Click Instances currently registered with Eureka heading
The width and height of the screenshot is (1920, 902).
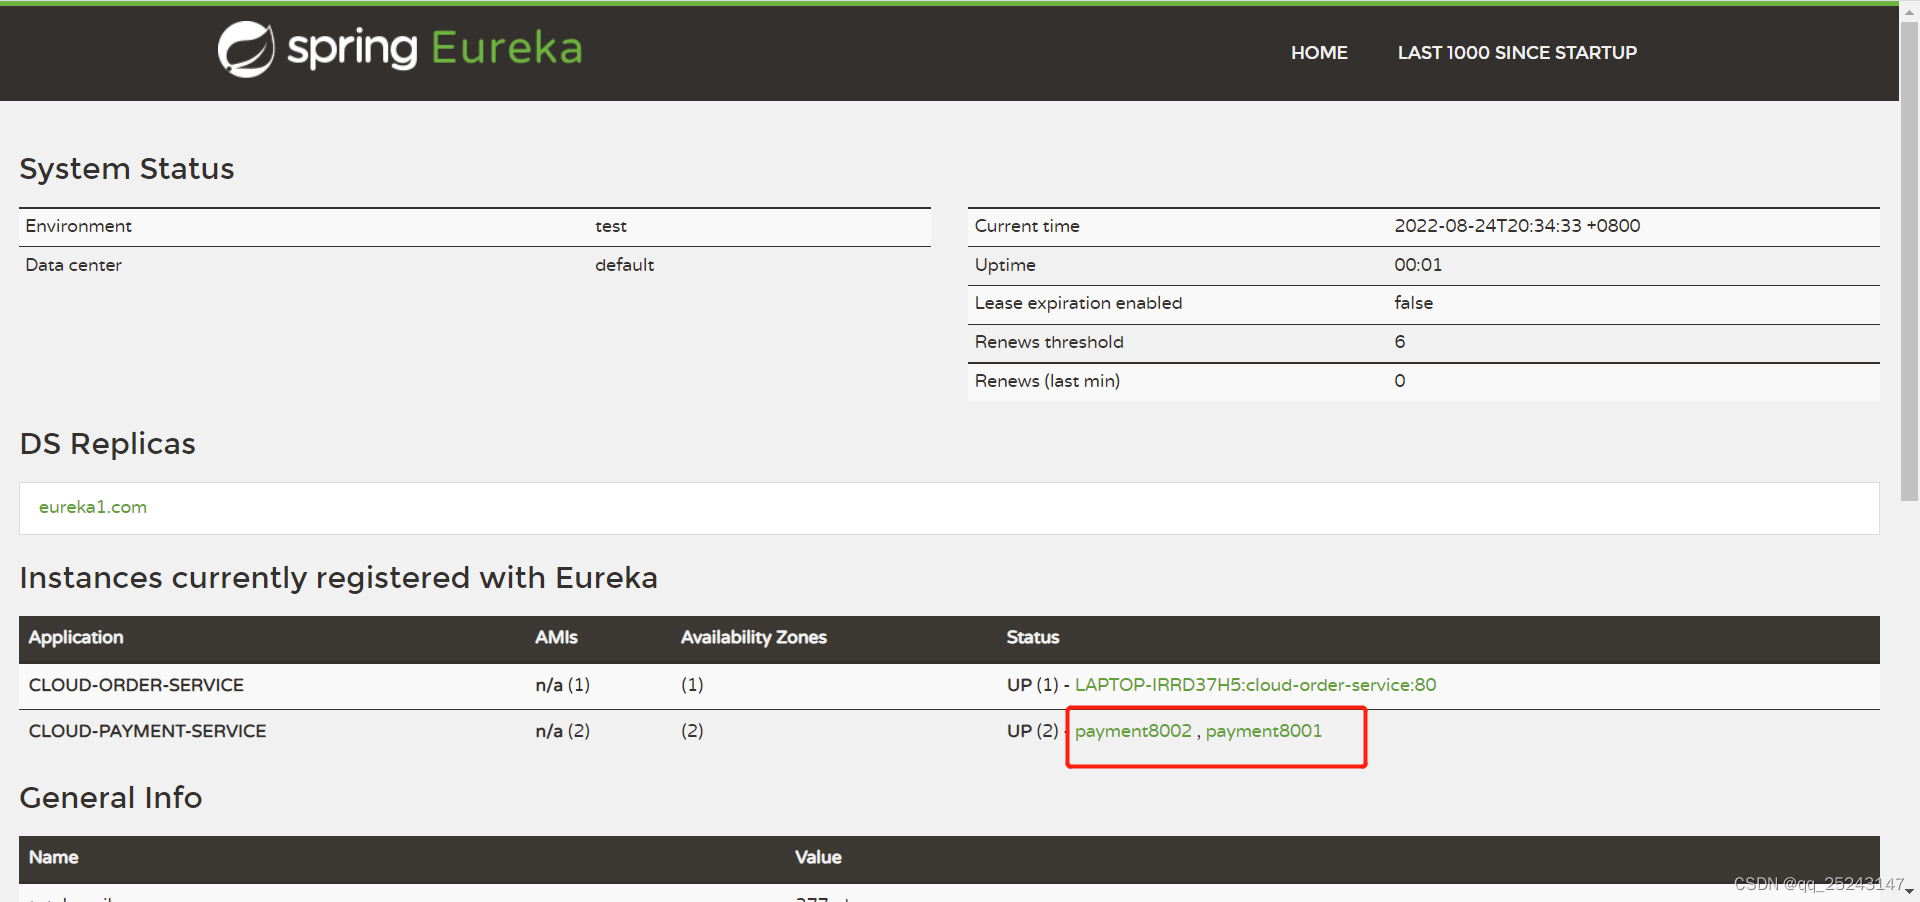[x=339, y=578]
